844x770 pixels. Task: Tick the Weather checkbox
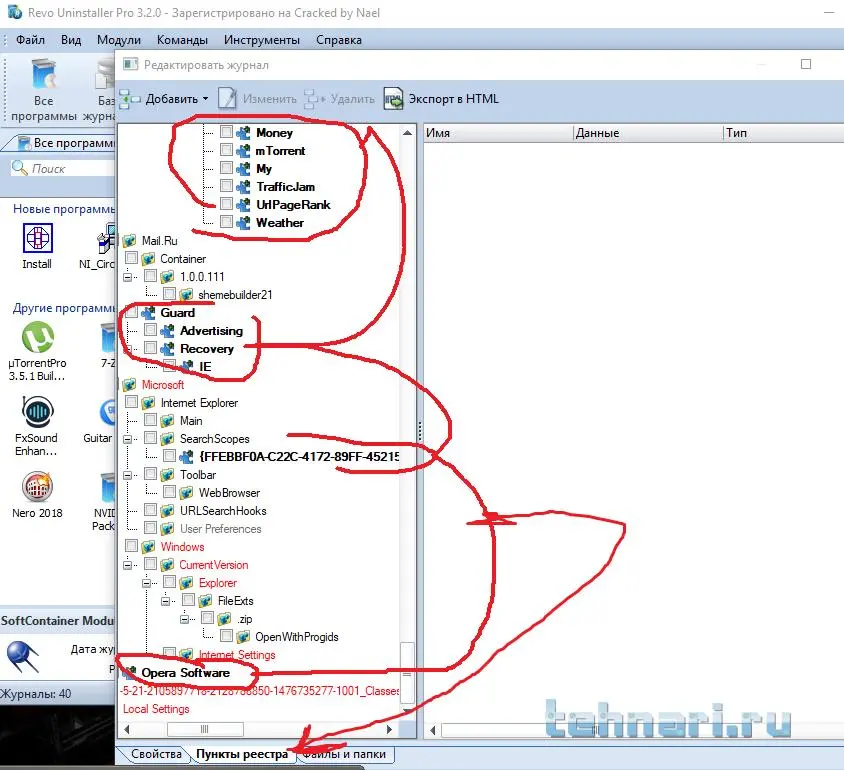tap(227, 222)
